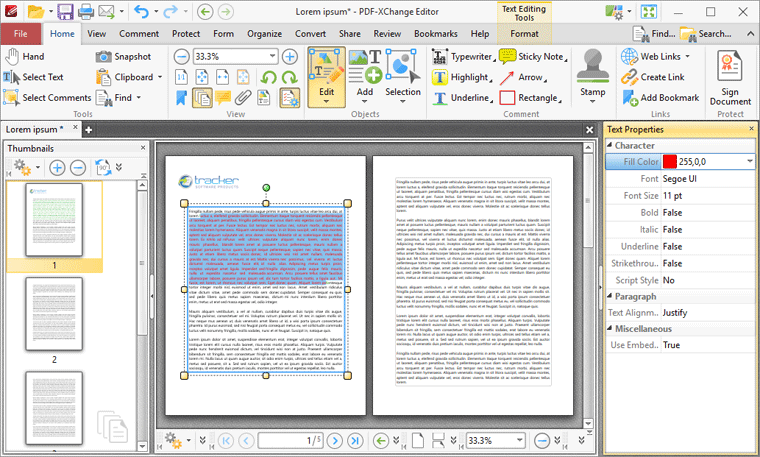Click the red Fill Color swatch
The height and width of the screenshot is (457, 760).
670,161
